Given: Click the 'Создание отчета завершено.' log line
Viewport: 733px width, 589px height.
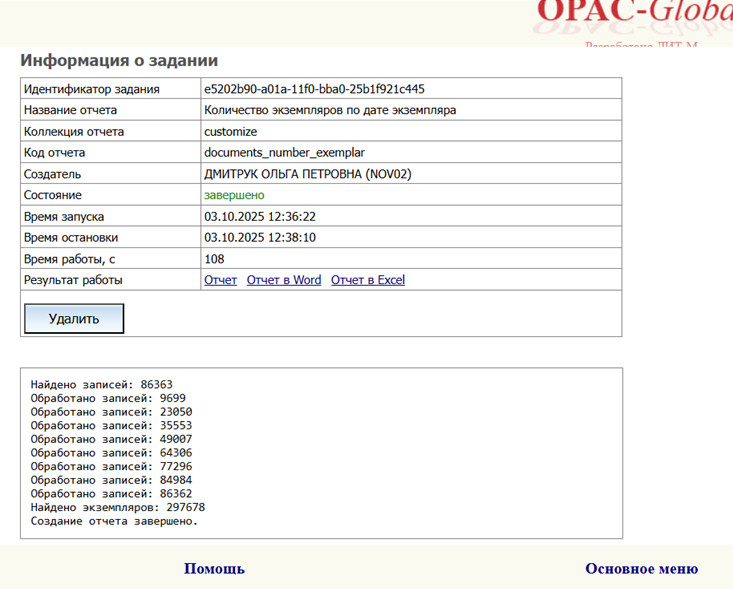Looking at the screenshot, I should pyautogui.click(x=114, y=521).
